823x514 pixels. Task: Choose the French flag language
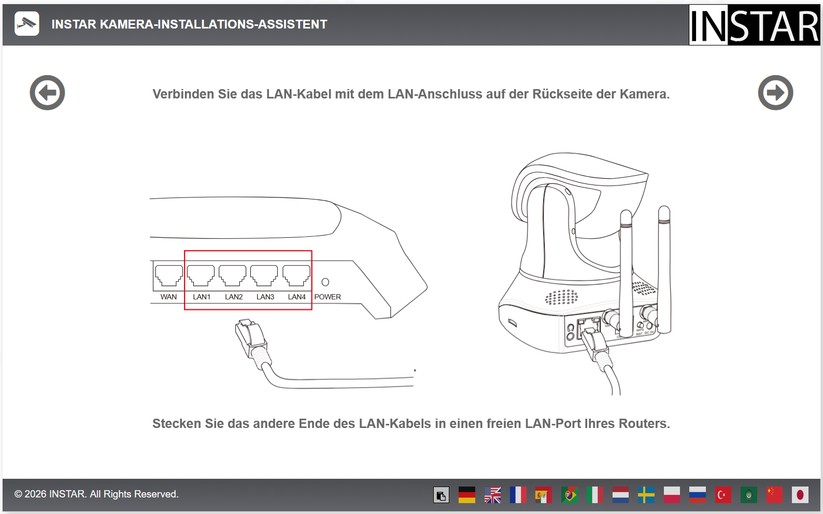tap(518, 495)
